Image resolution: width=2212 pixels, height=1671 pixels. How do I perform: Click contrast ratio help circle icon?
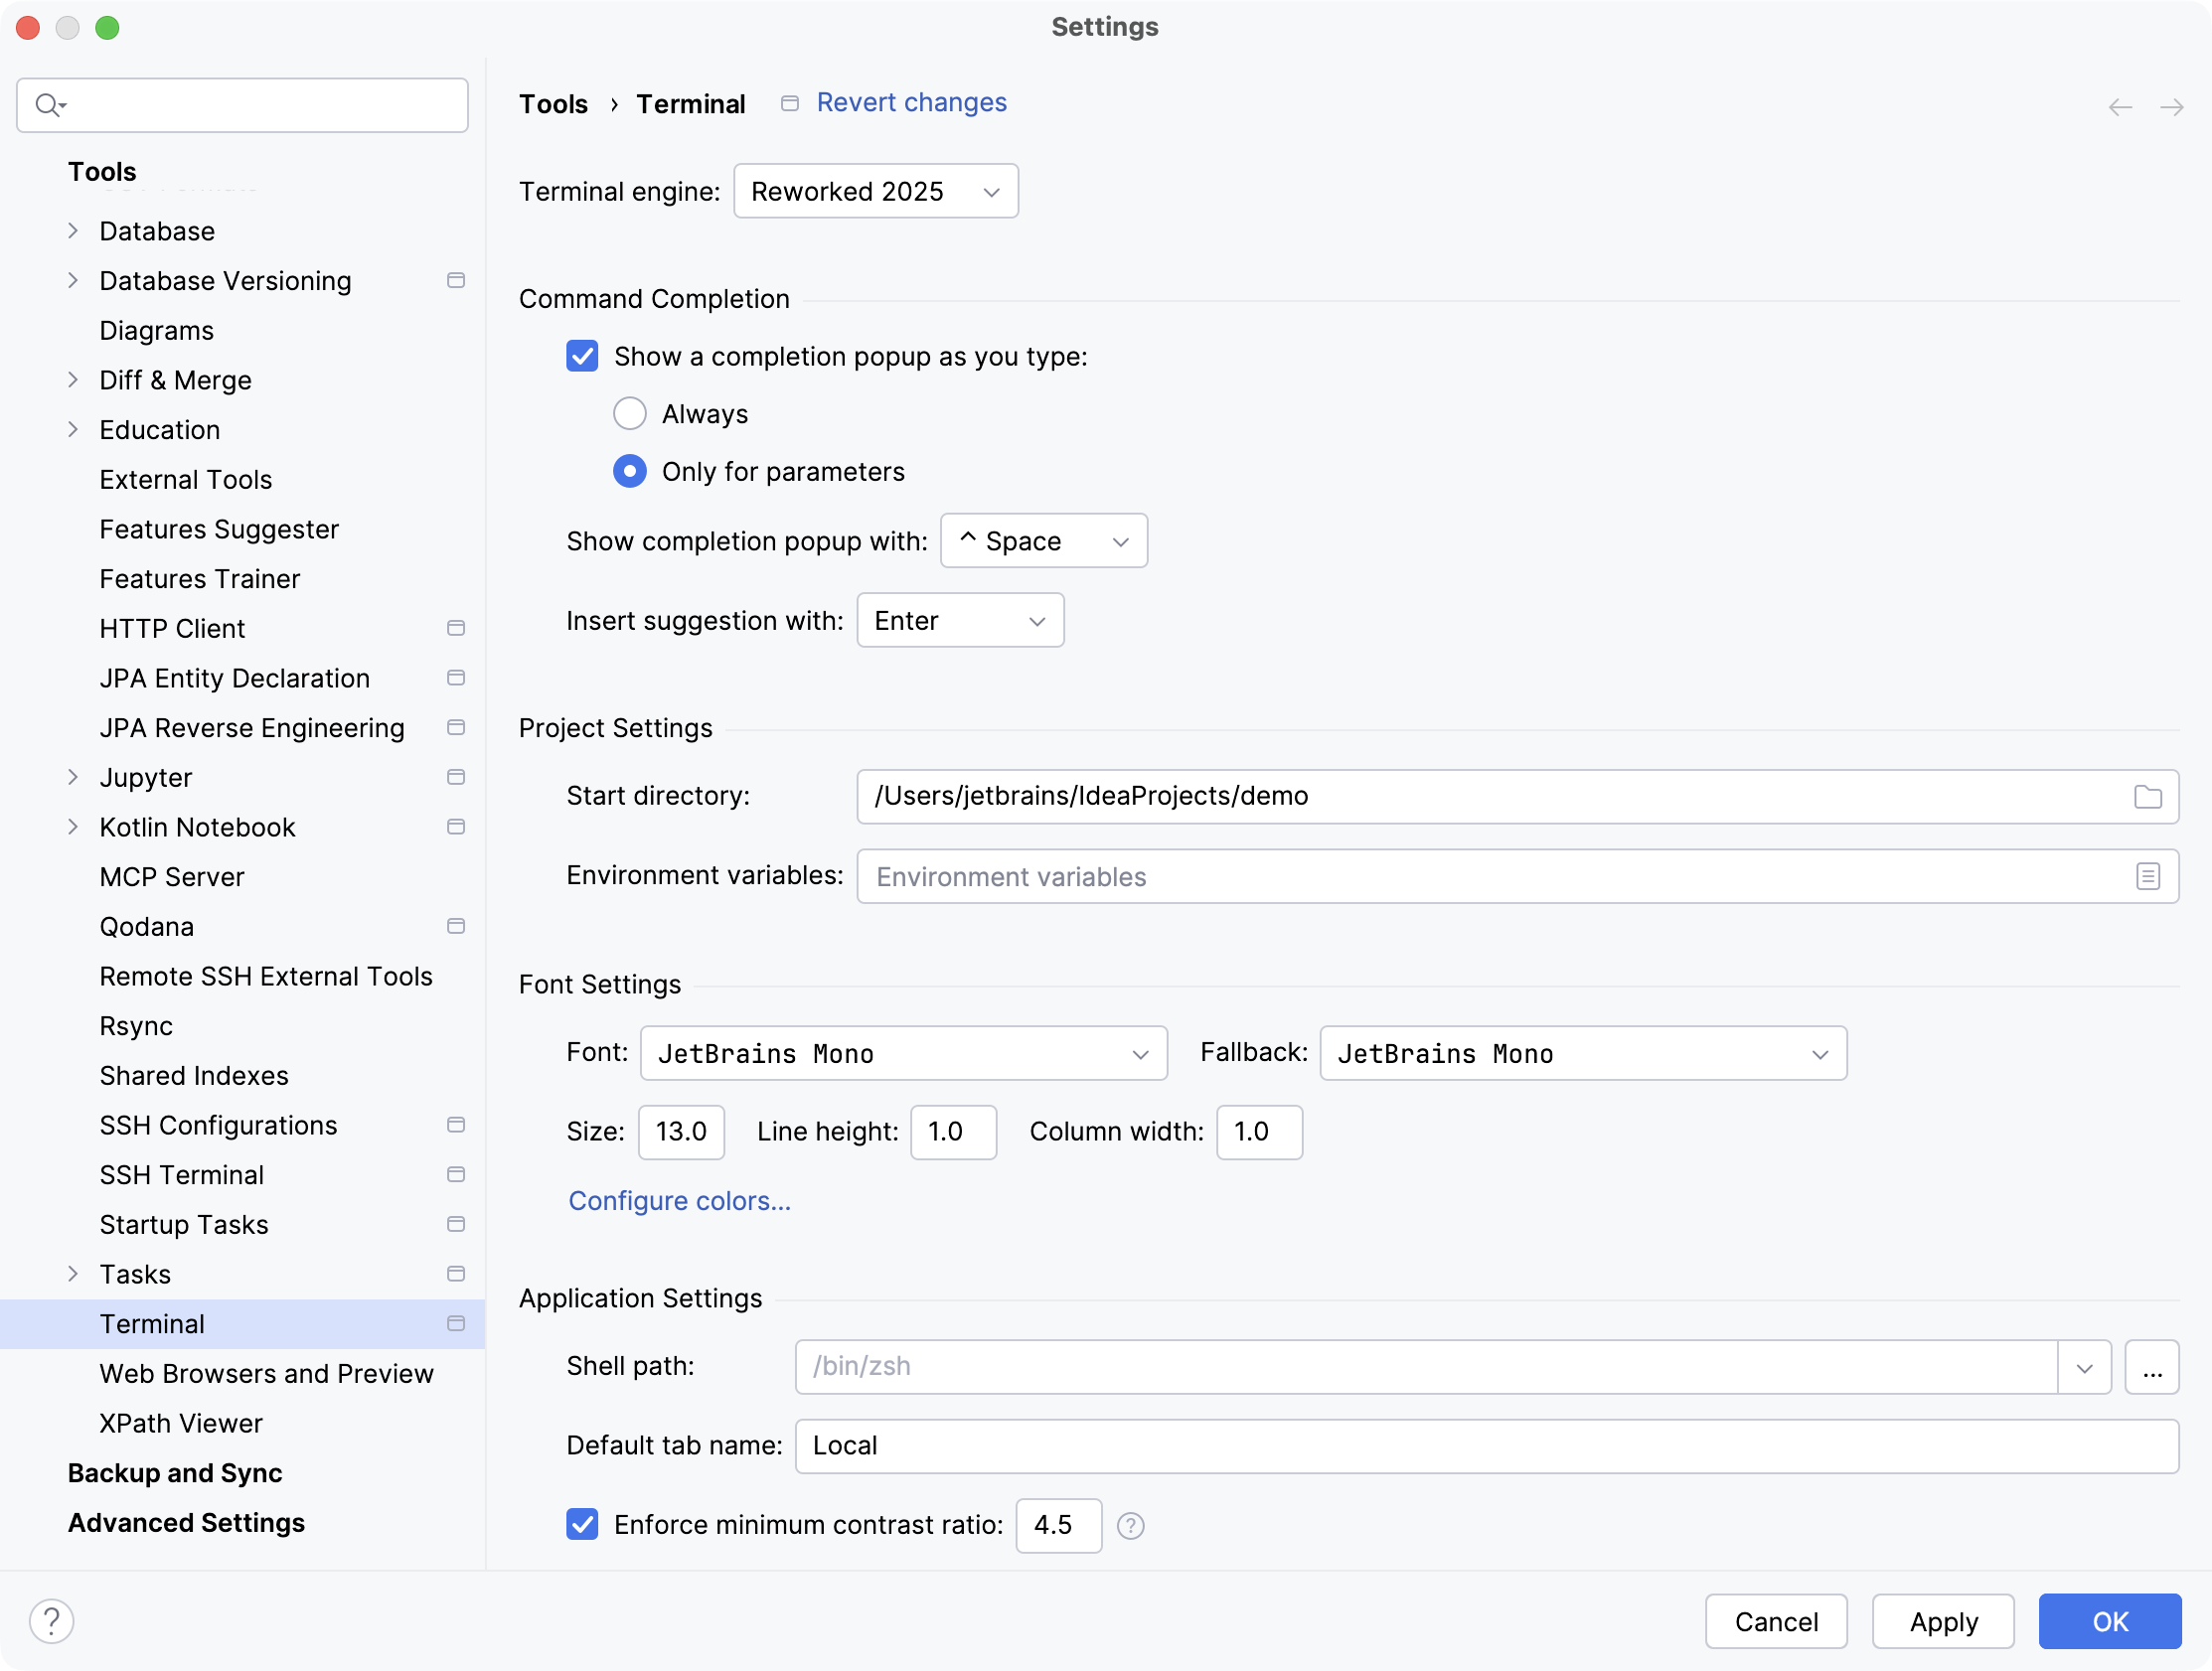coord(1131,1525)
